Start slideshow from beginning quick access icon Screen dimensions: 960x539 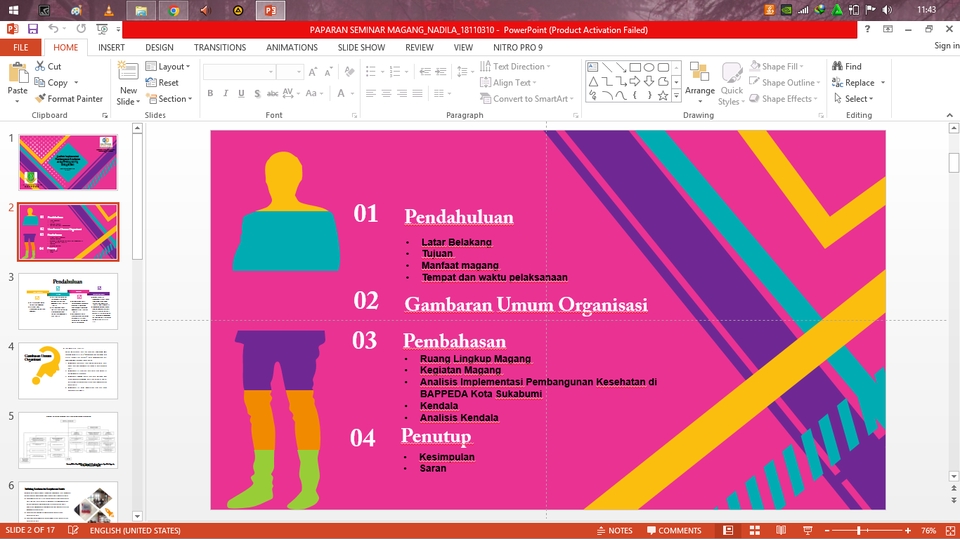coord(102,29)
